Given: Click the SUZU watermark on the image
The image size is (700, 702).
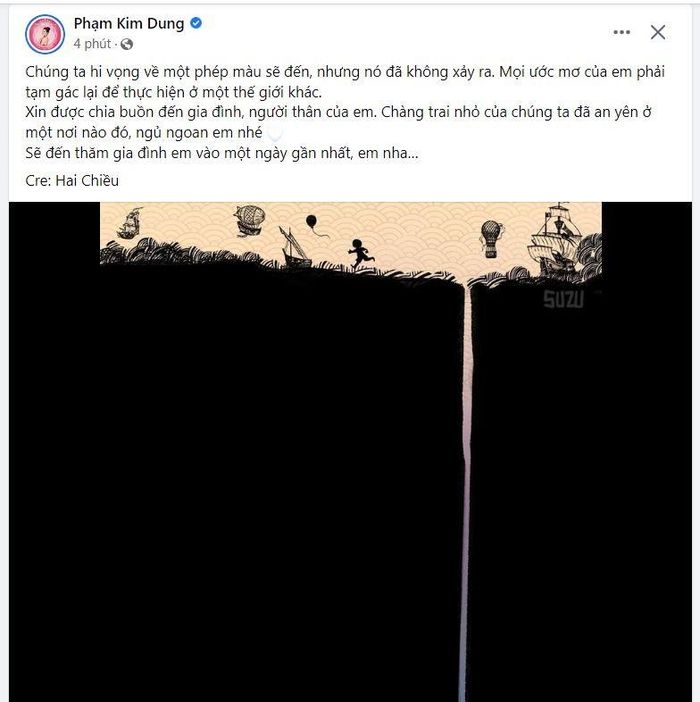Looking at the screenshot, I should tap(563, 299).
